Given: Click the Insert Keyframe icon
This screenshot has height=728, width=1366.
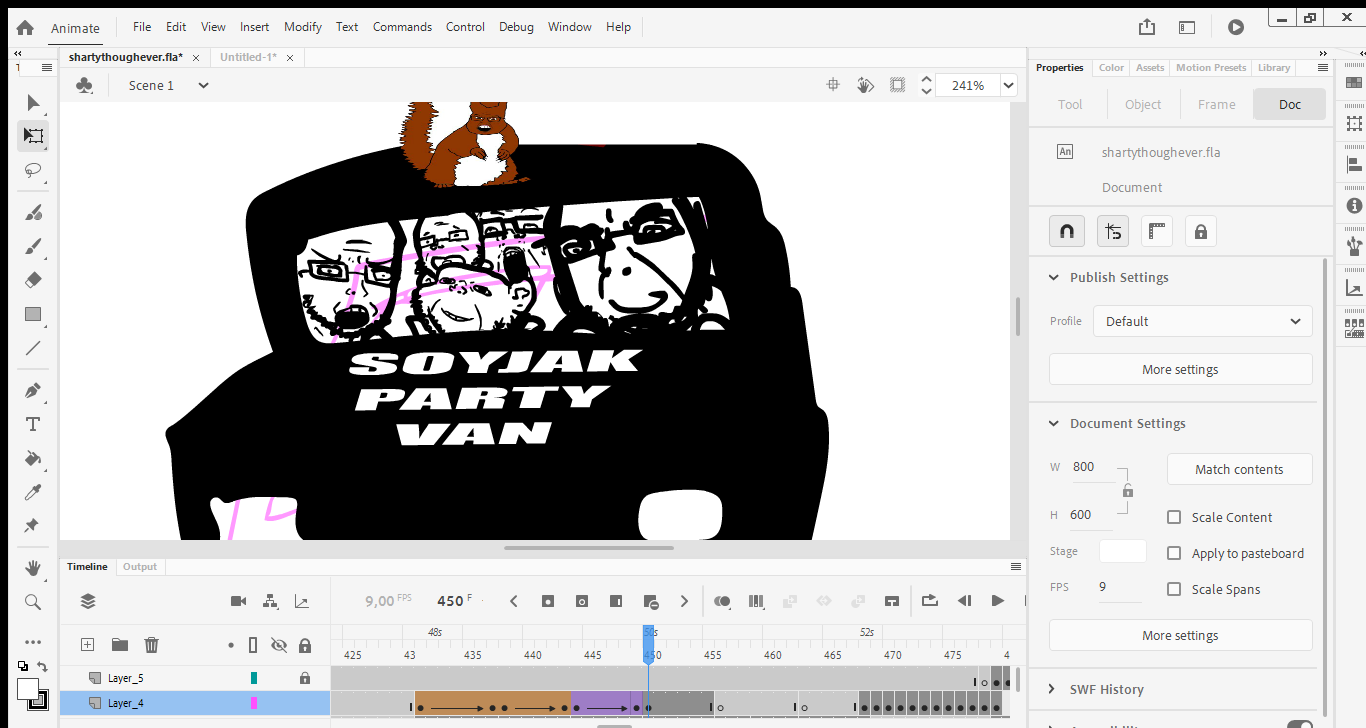Looking at the screenshot, I should (548, 601).
